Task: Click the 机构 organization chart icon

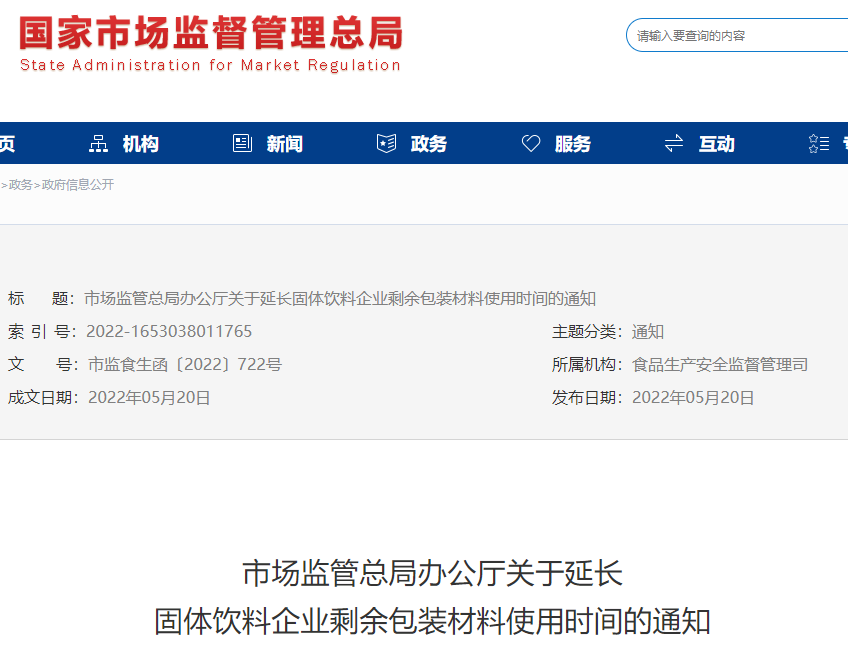Action: tap(98, 144)
